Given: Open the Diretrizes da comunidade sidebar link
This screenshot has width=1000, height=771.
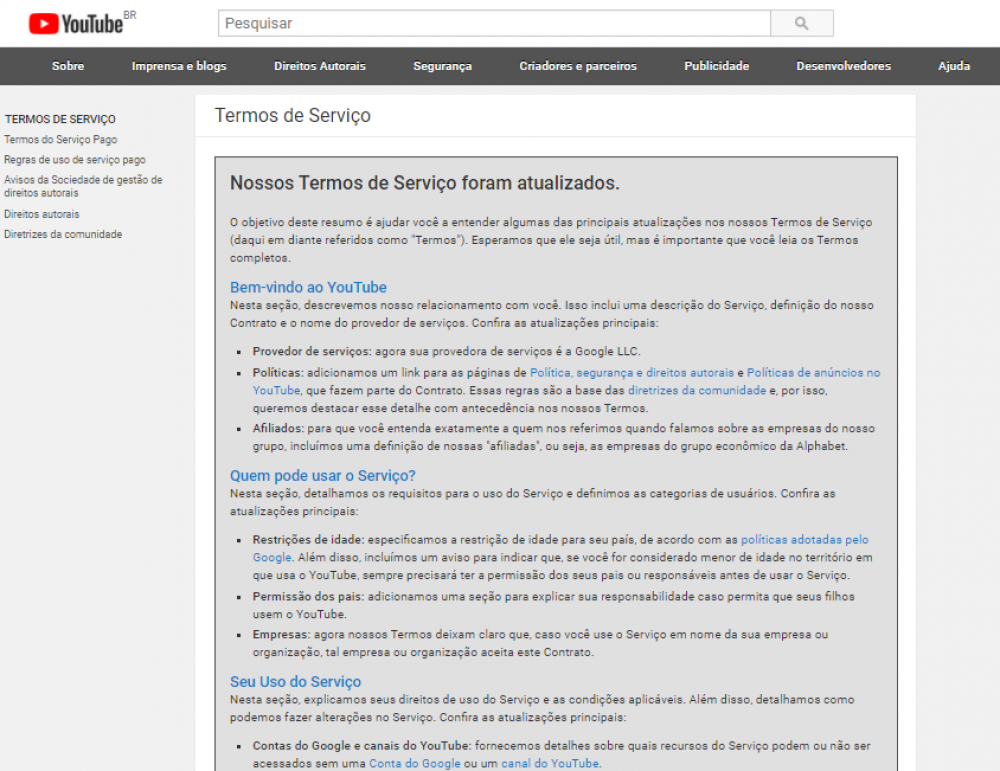Looking at the screenshot, I should 63,233.
